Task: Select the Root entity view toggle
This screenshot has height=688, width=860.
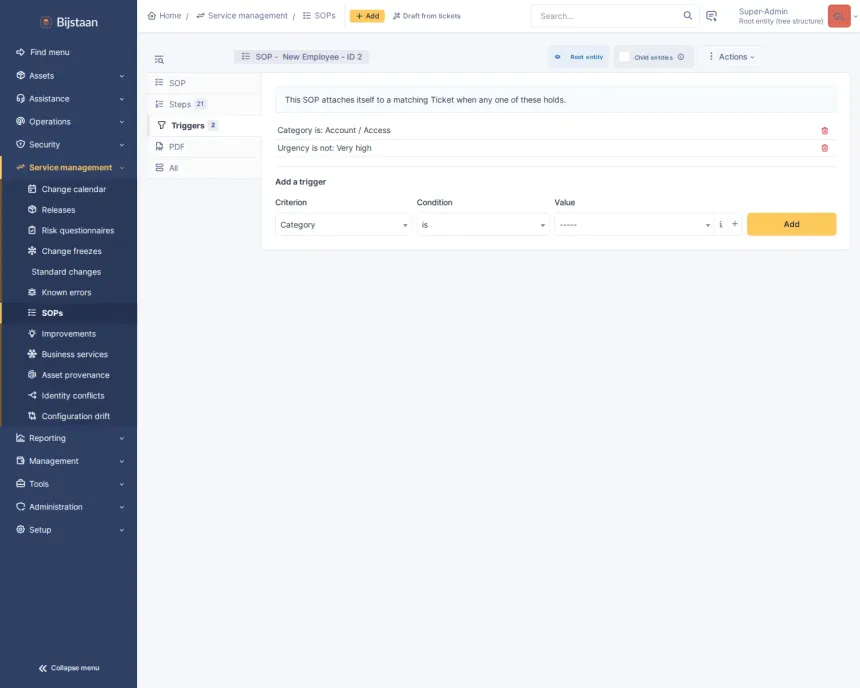Action: pos(579,57)
